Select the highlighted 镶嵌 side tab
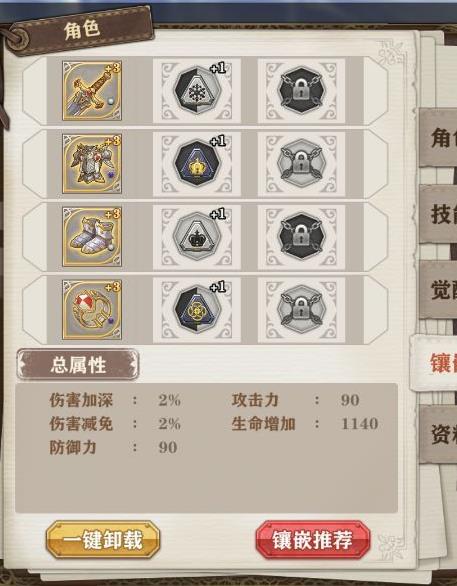 [434, 363]
